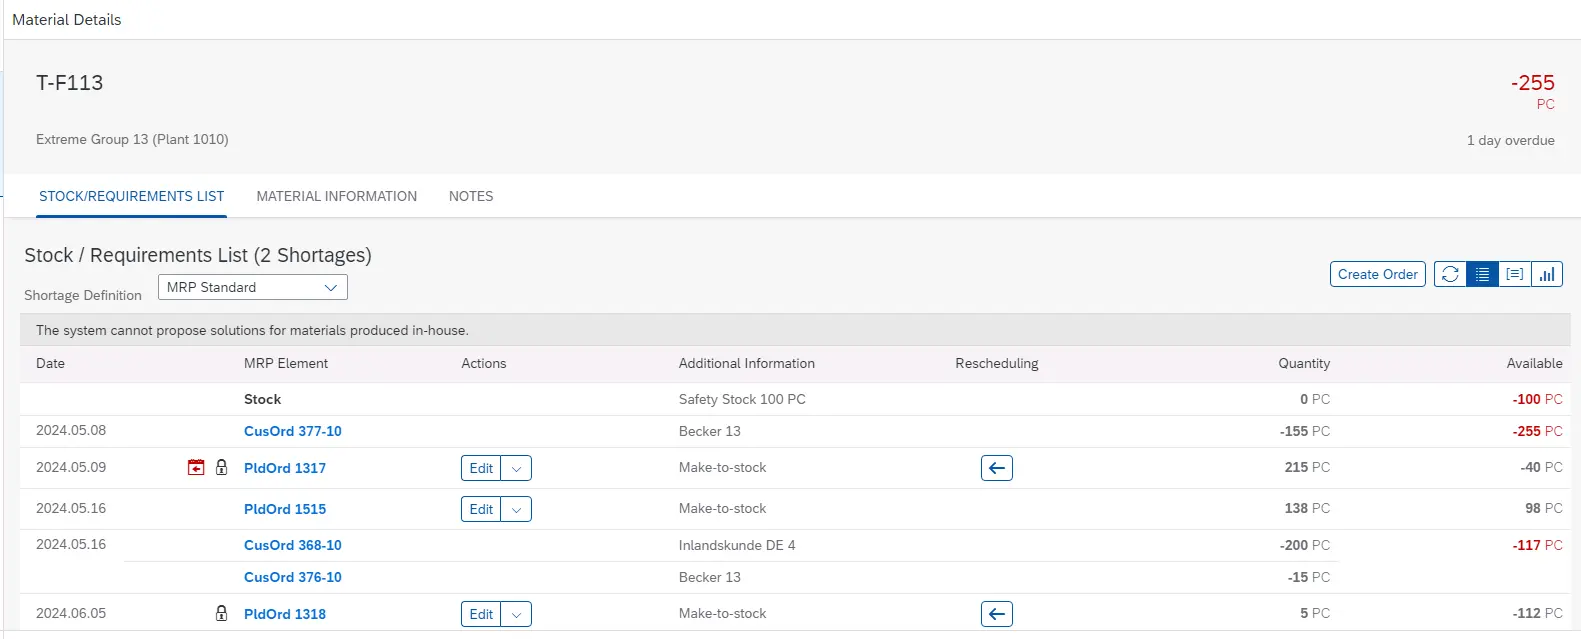This screenshot has width=1581, height=639.
Task: Open the CusOrd 377-10 link
Action: (x=292, y=431)
